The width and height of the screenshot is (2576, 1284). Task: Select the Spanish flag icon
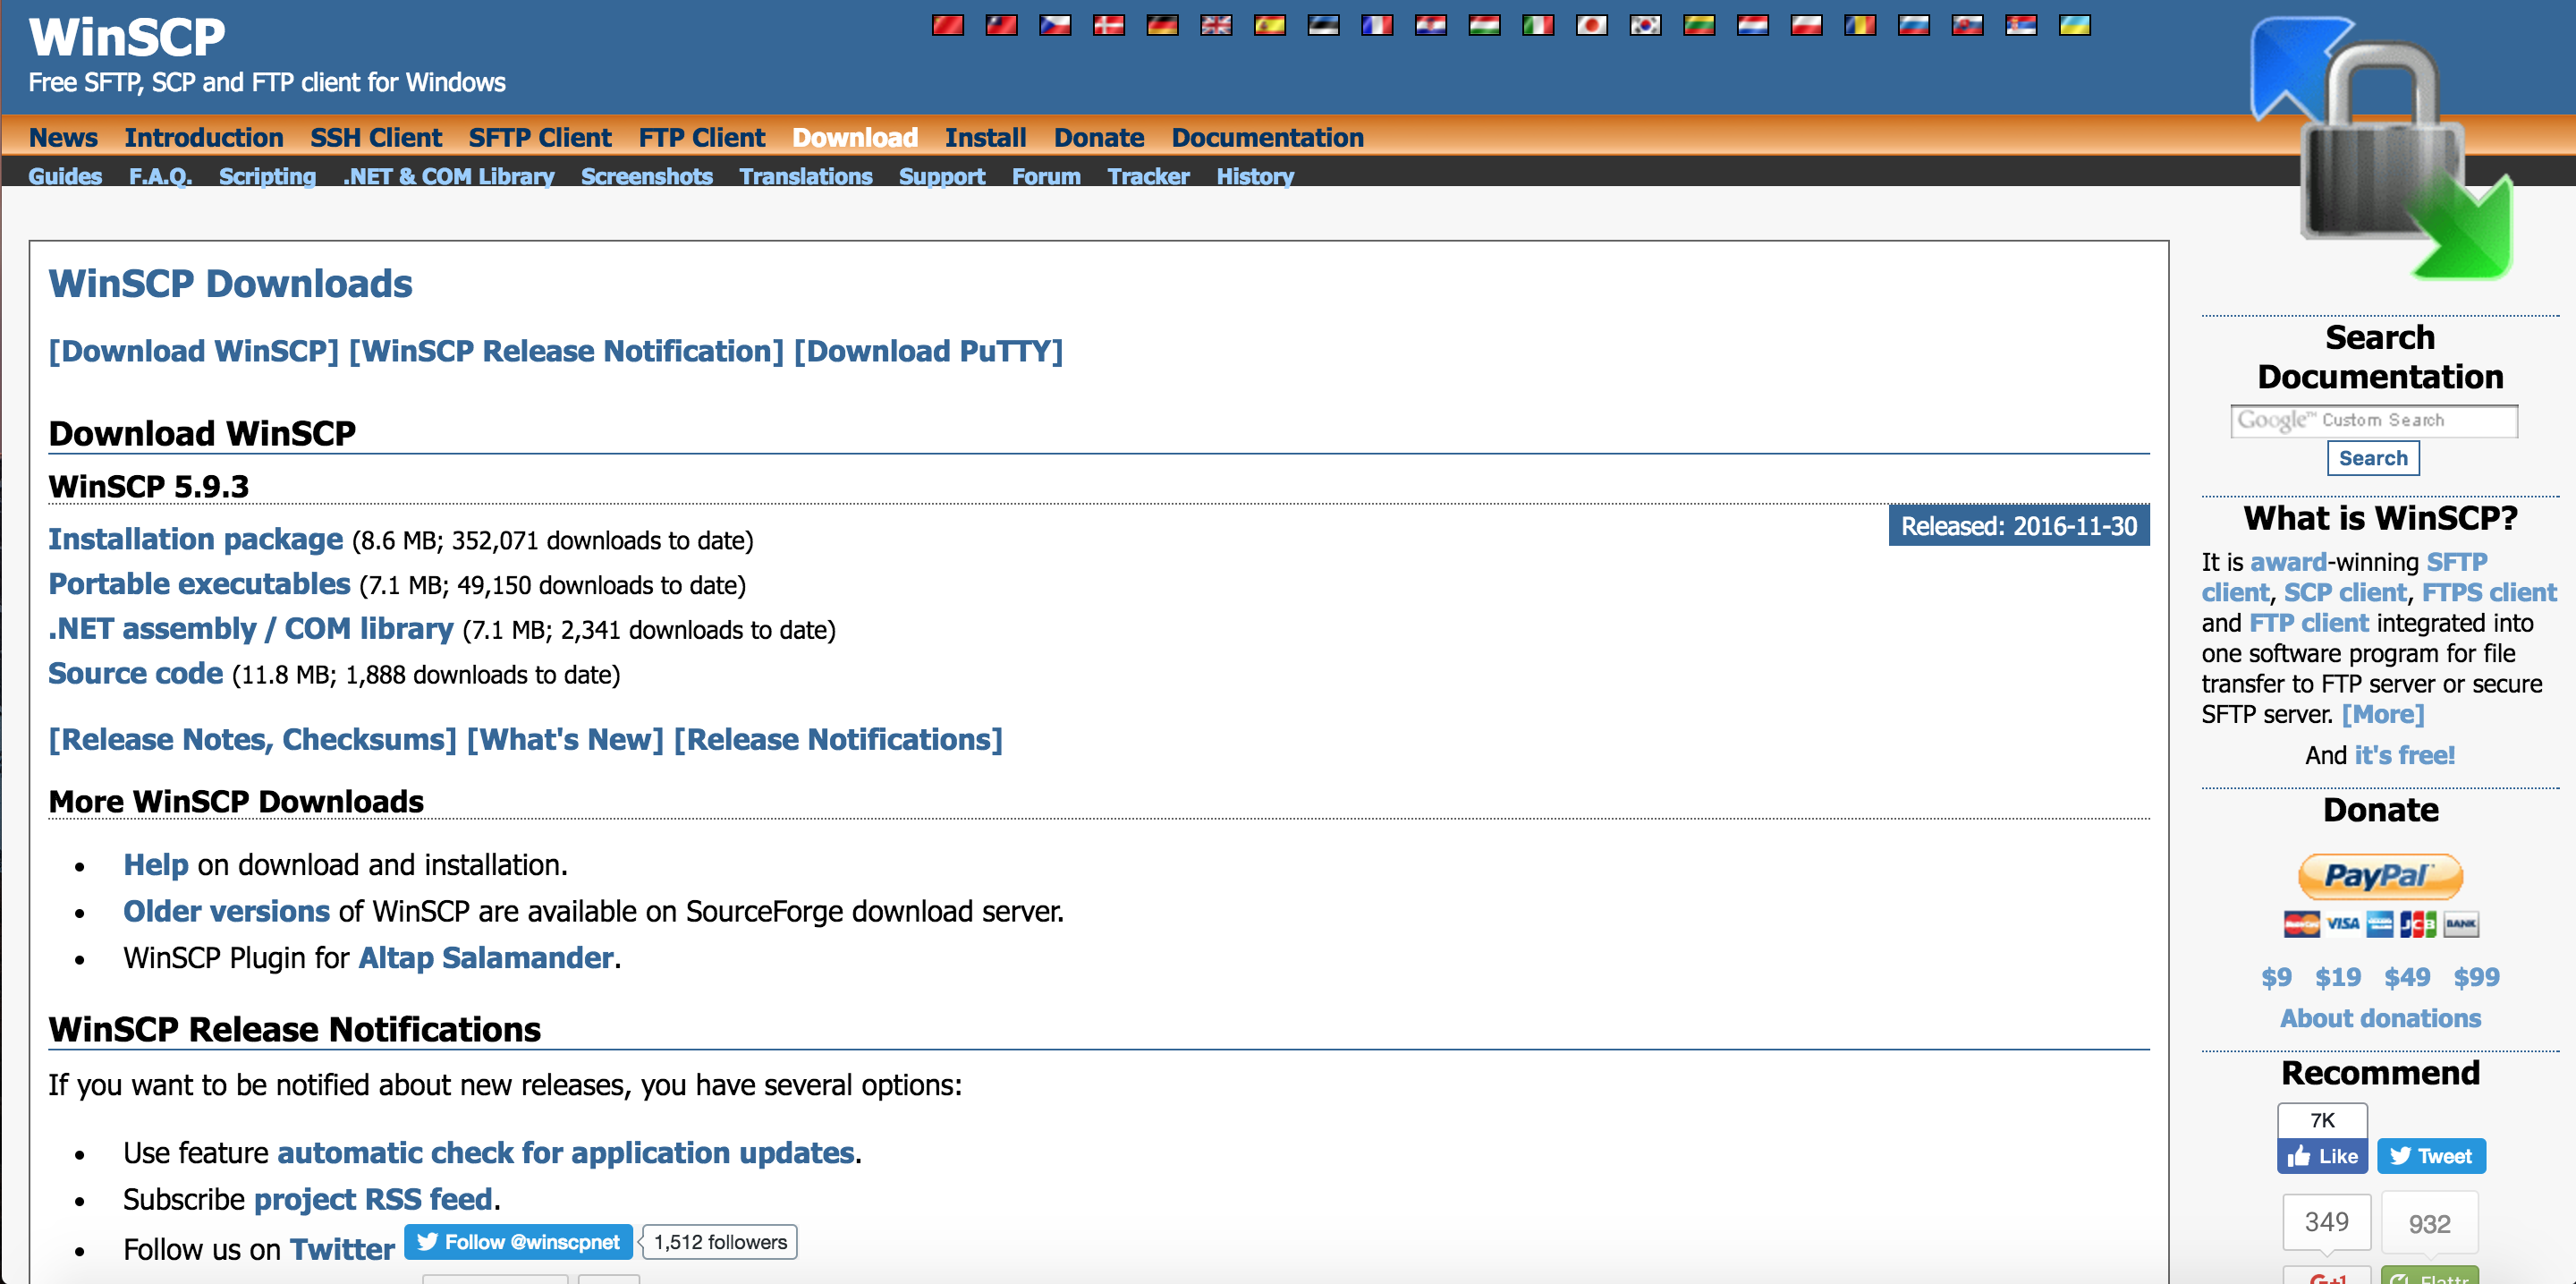[x=1270, y=25]
